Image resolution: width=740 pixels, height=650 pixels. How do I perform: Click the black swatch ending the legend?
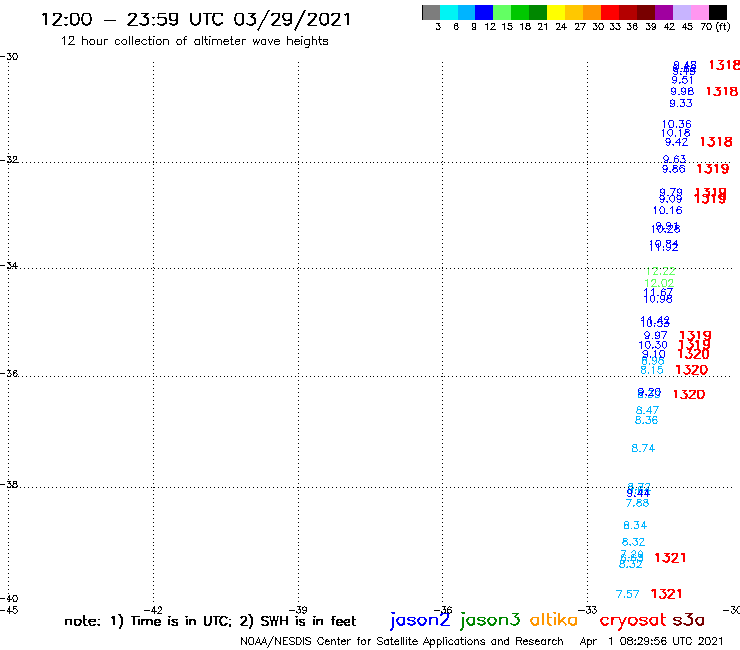pos(717,12)
